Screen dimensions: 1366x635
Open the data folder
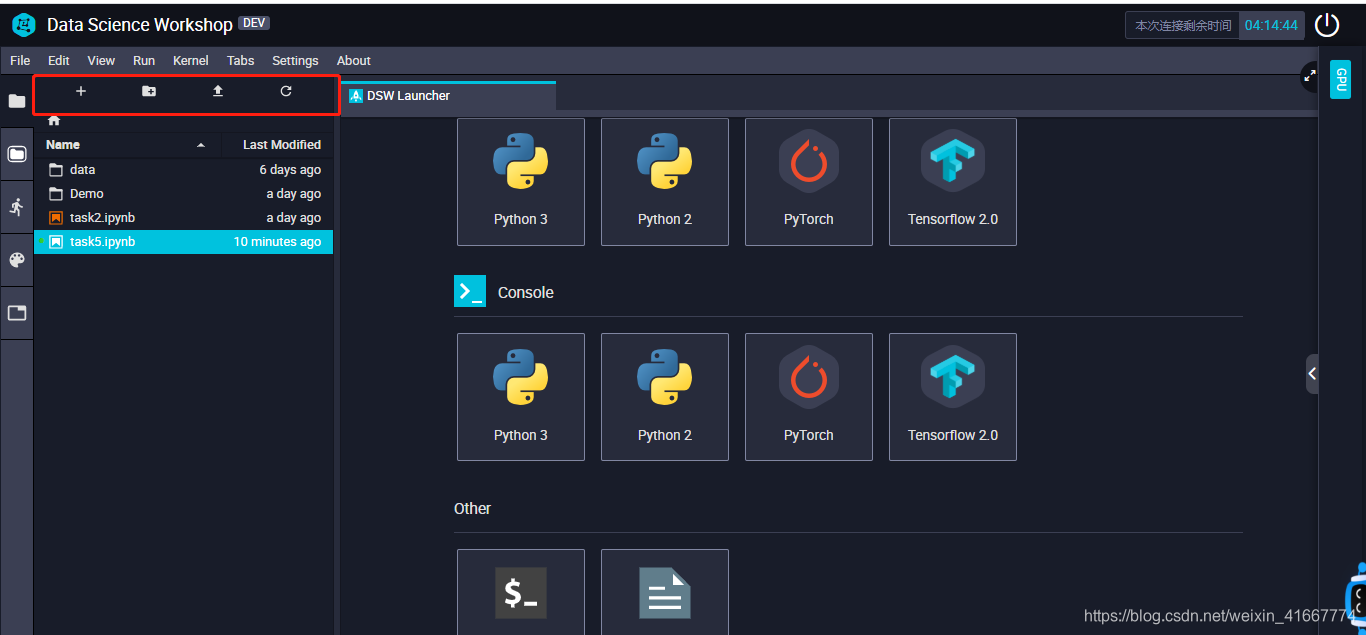pyautogui.click(x=183, y=170)
